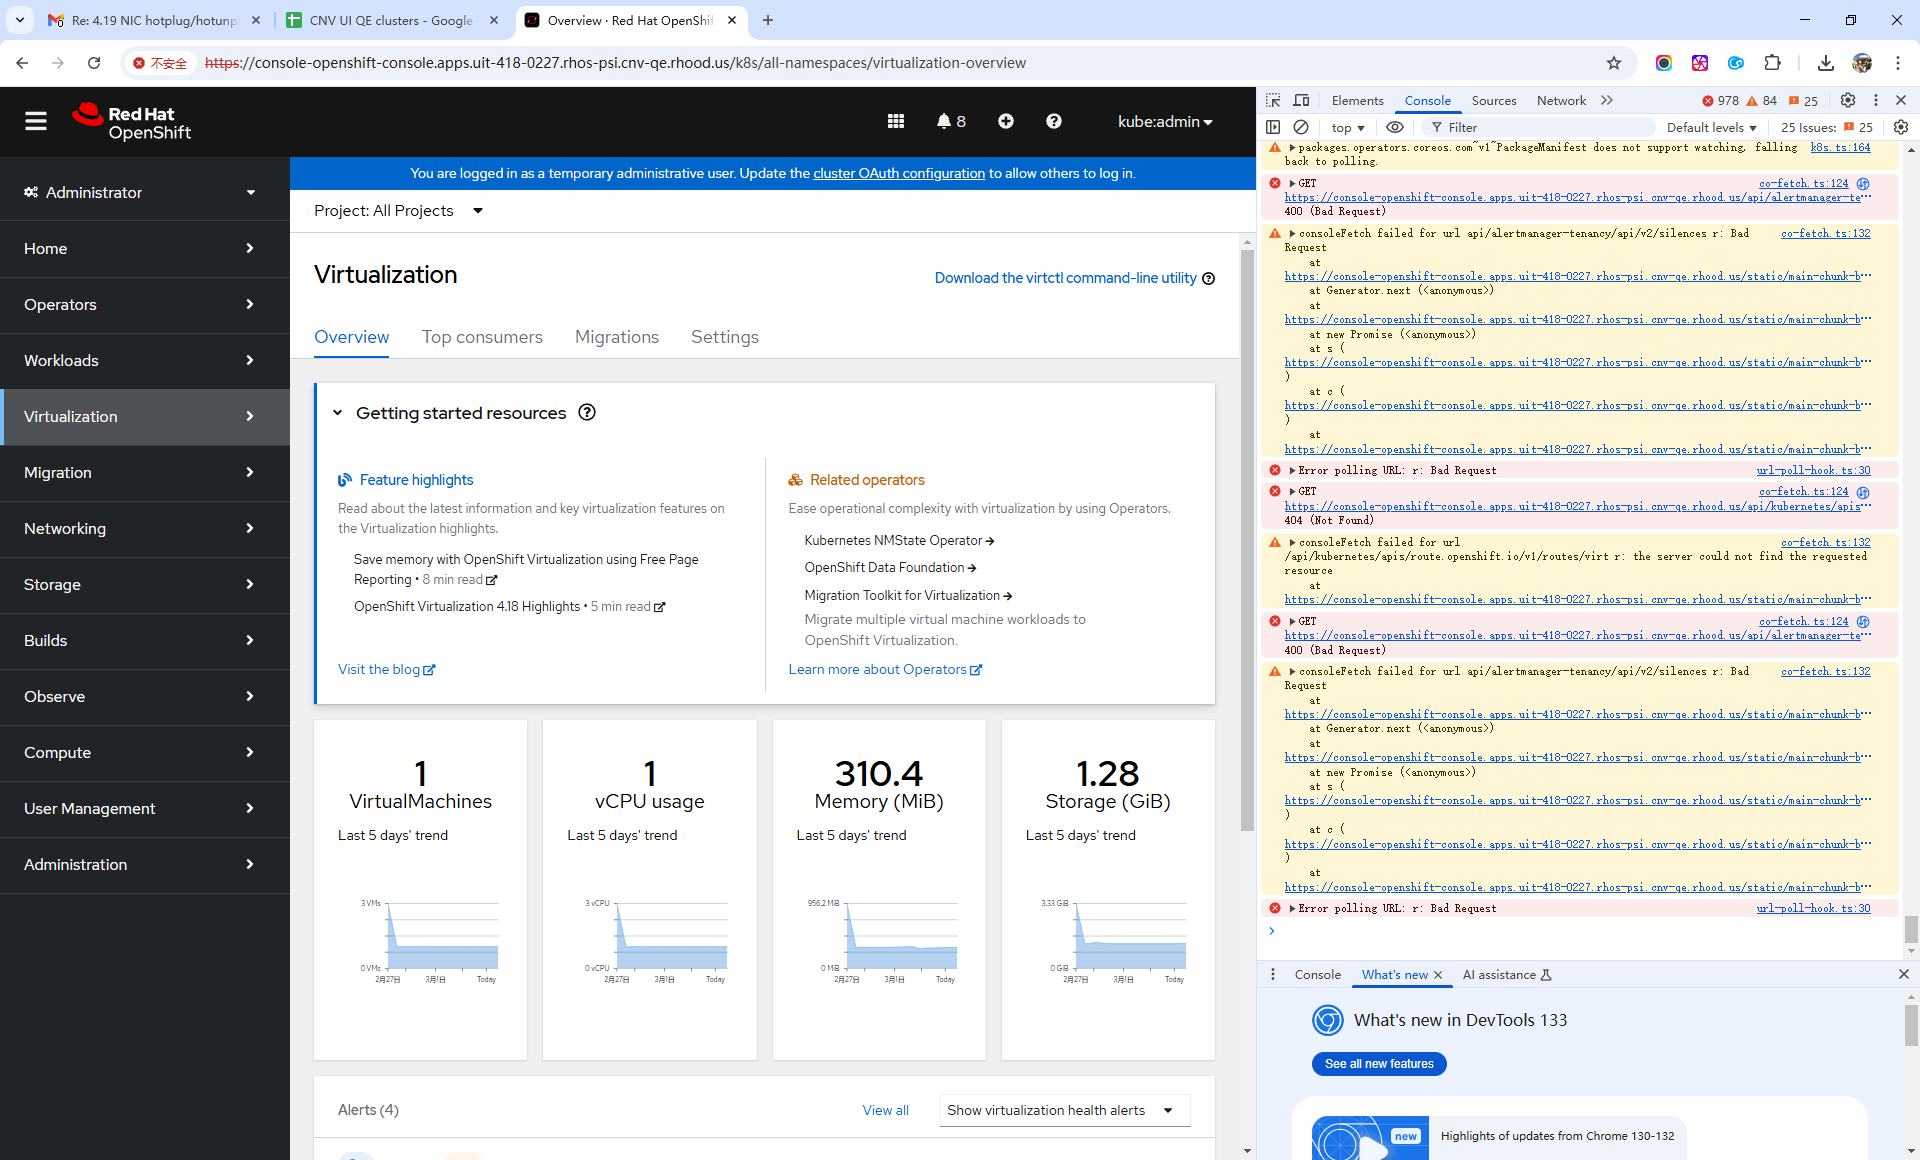Viewport: 1920px width, 1160px height.
Task: Click the notifications bell icon
Action: coord(943,121)
